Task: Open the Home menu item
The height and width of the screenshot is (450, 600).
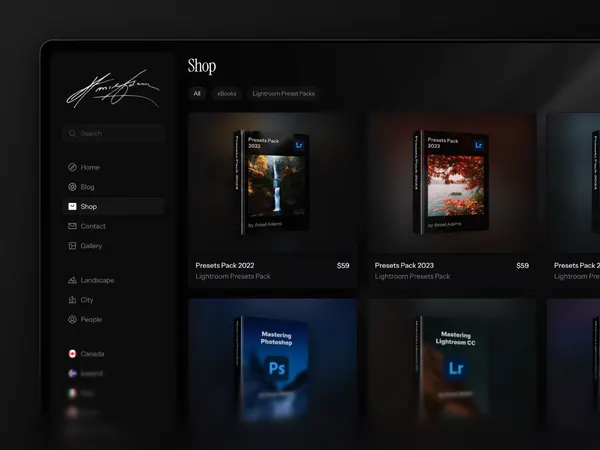Action: pos(113,167)
